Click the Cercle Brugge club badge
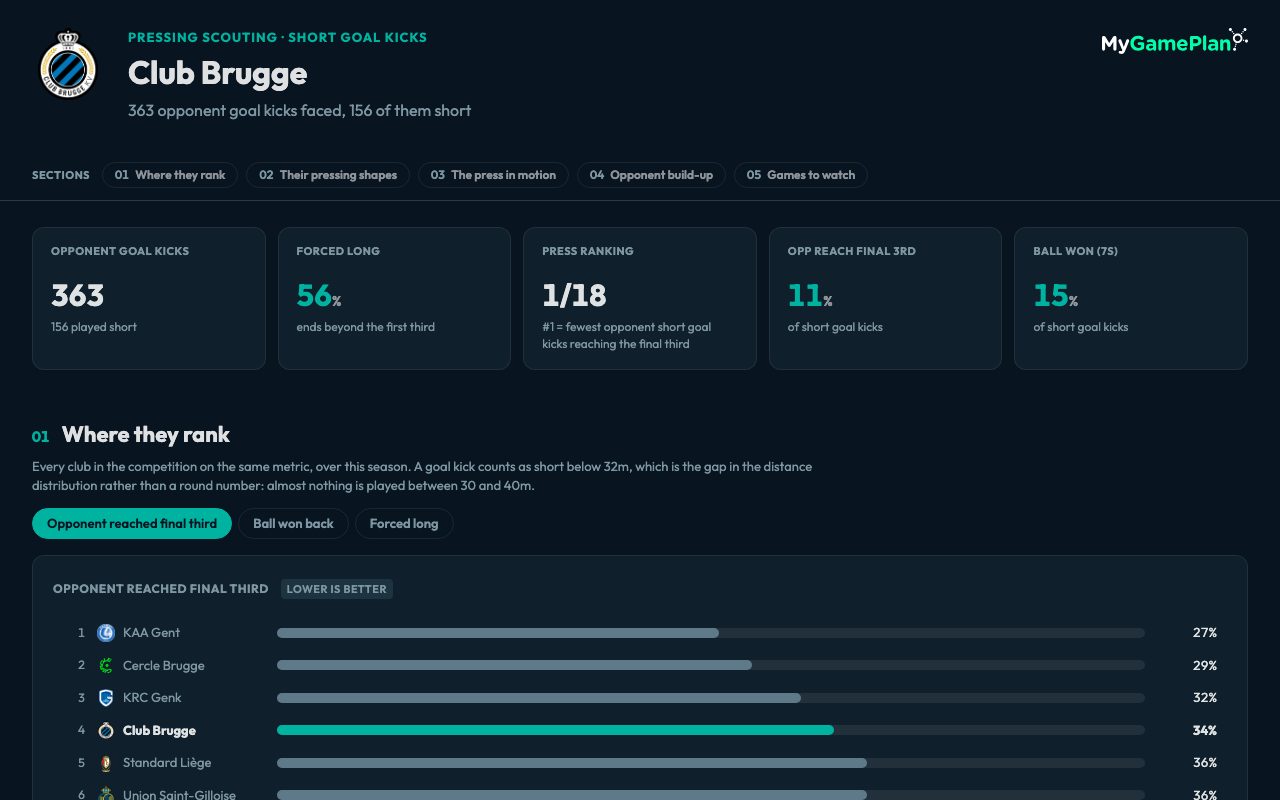 coord(106,665)
